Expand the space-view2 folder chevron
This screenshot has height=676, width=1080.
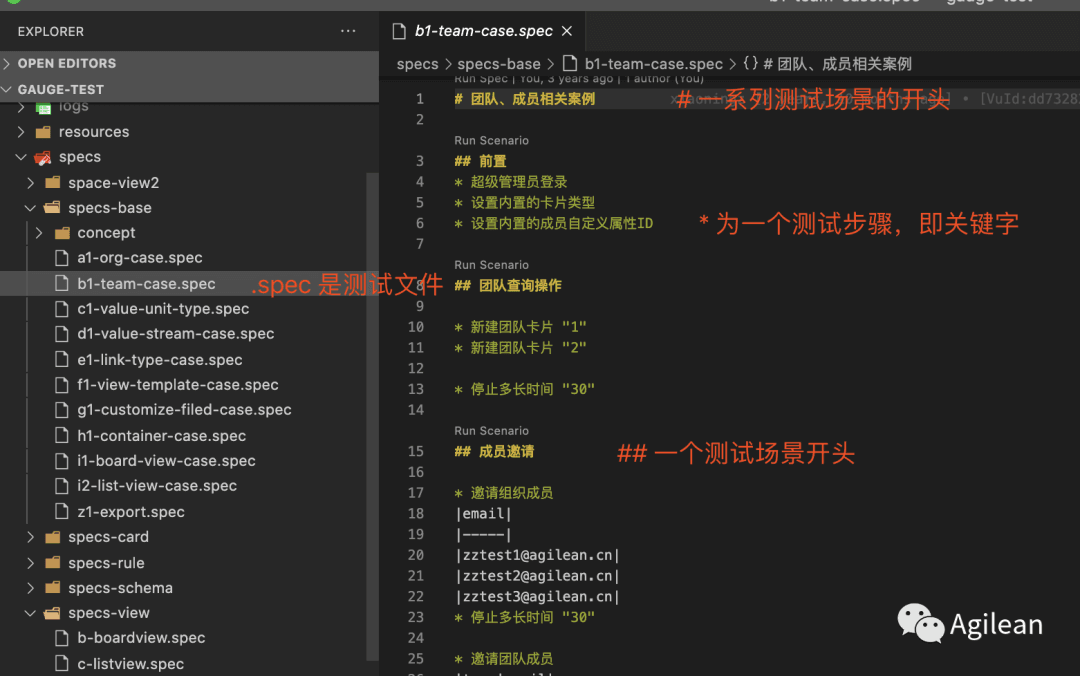coord(30,183)
